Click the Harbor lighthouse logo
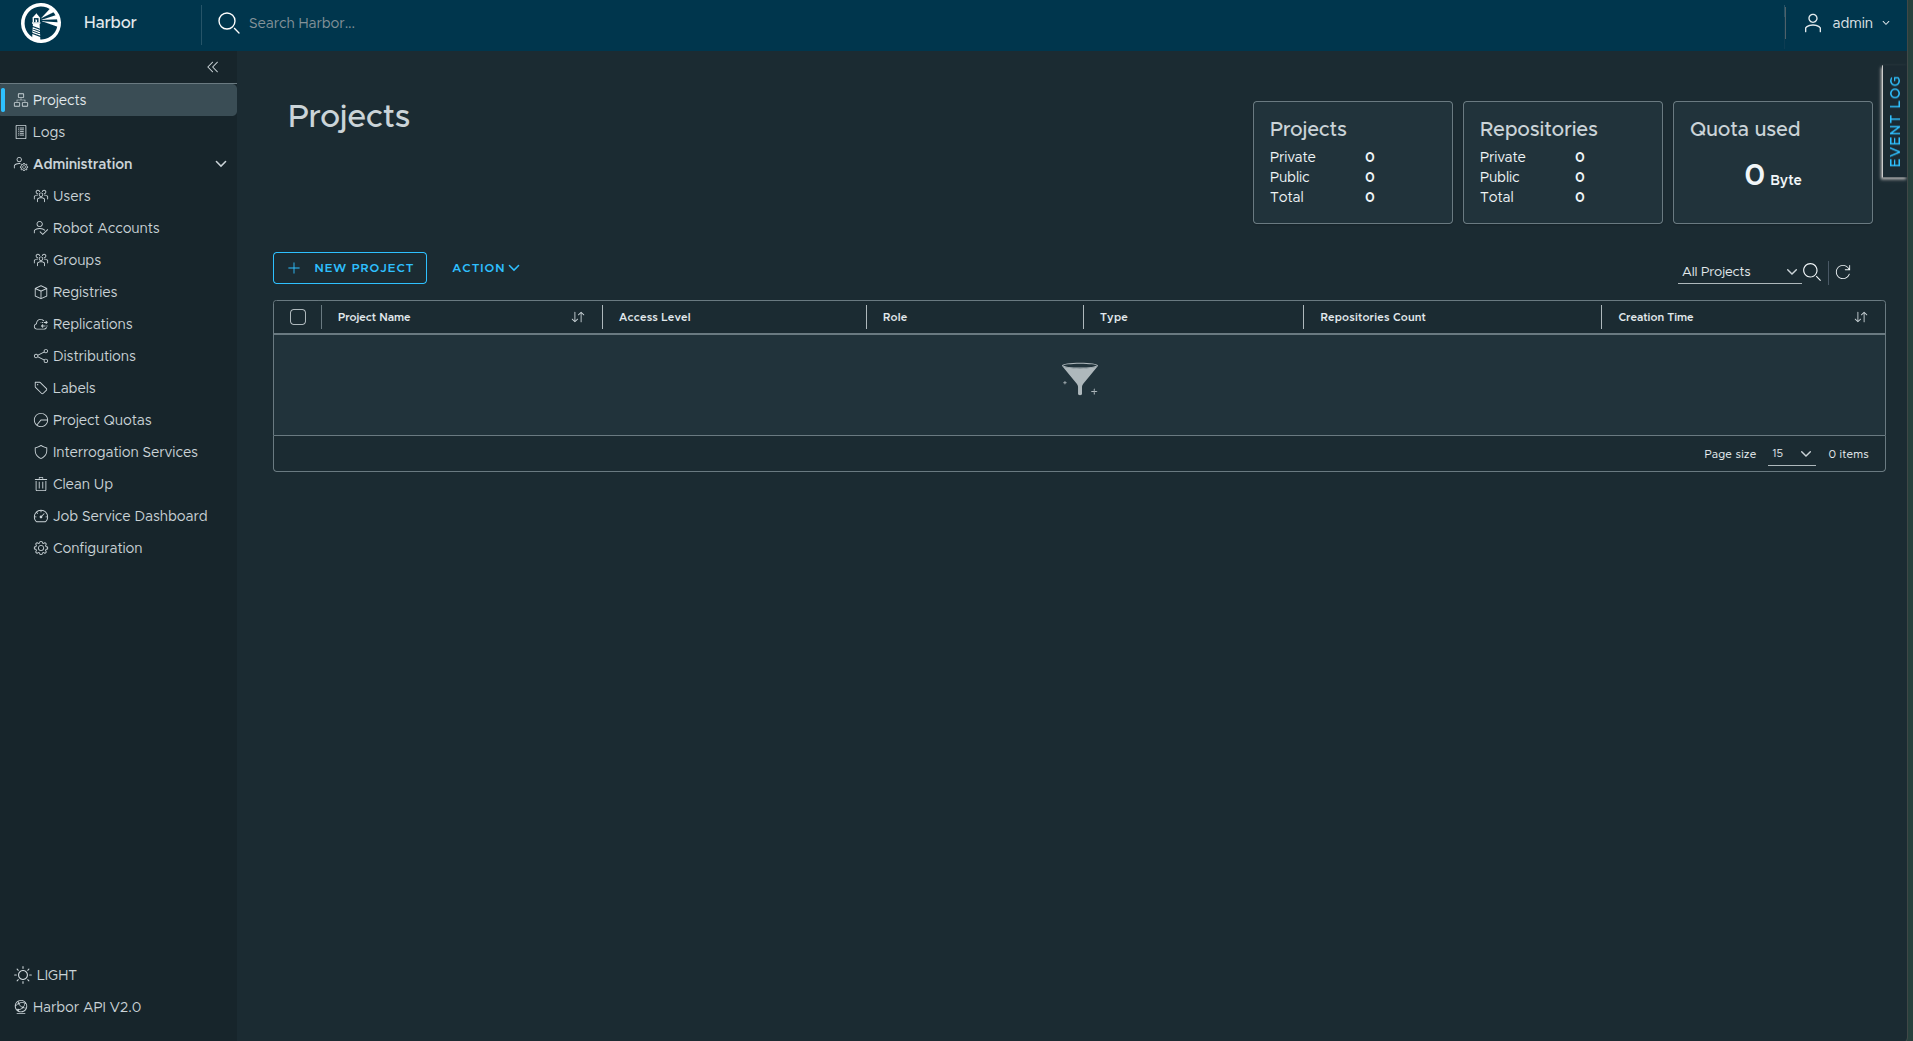Viewport: 1913px width, 1041px height. [41, 23]
